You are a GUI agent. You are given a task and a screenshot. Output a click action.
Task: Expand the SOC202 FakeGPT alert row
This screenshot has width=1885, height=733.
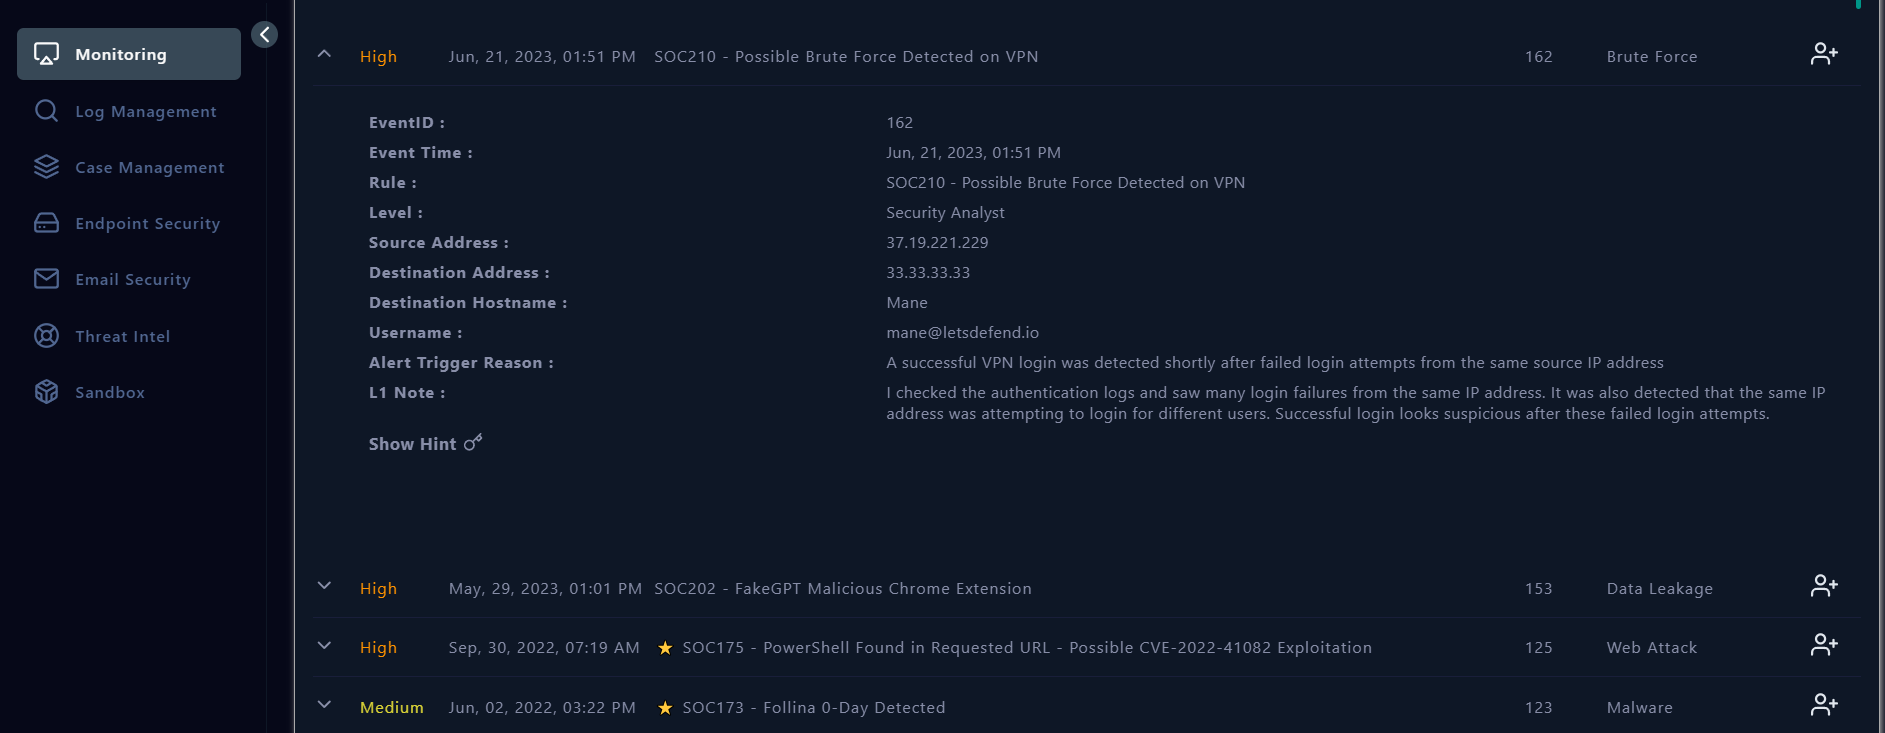pos(324,586)
